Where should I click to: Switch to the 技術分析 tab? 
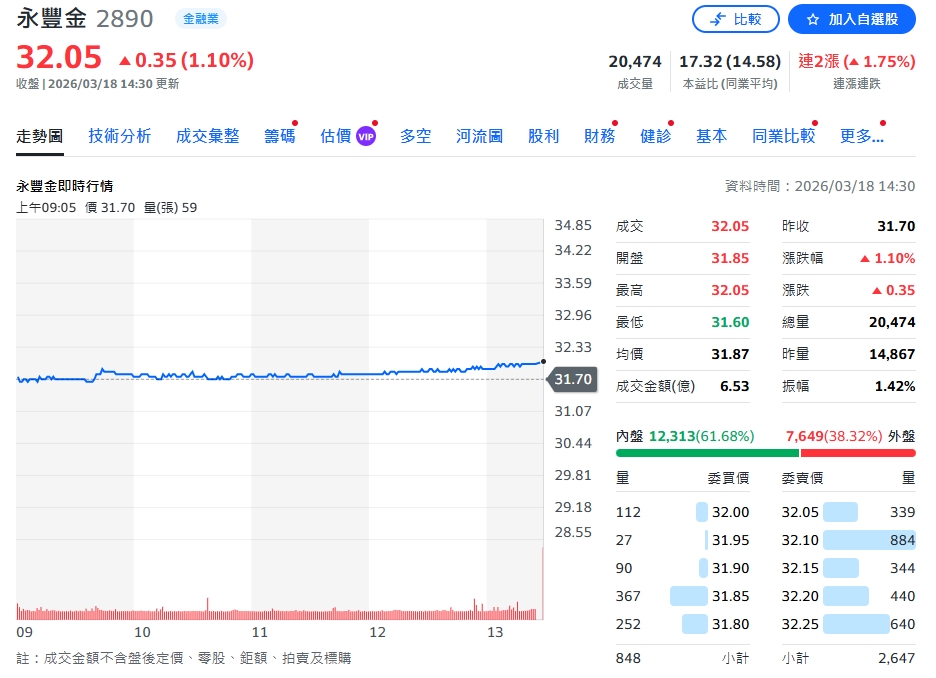119,136
